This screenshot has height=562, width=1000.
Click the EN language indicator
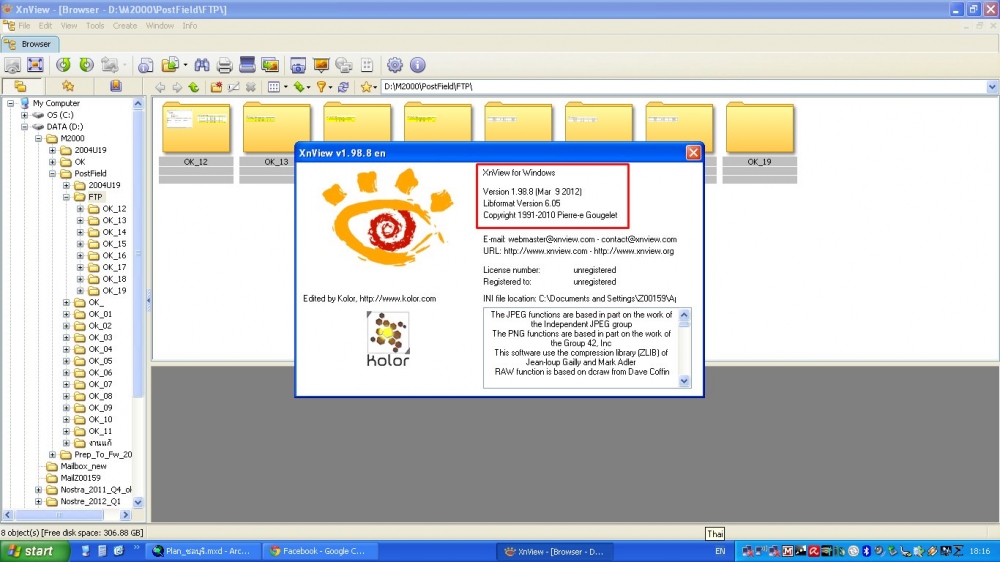720,551
